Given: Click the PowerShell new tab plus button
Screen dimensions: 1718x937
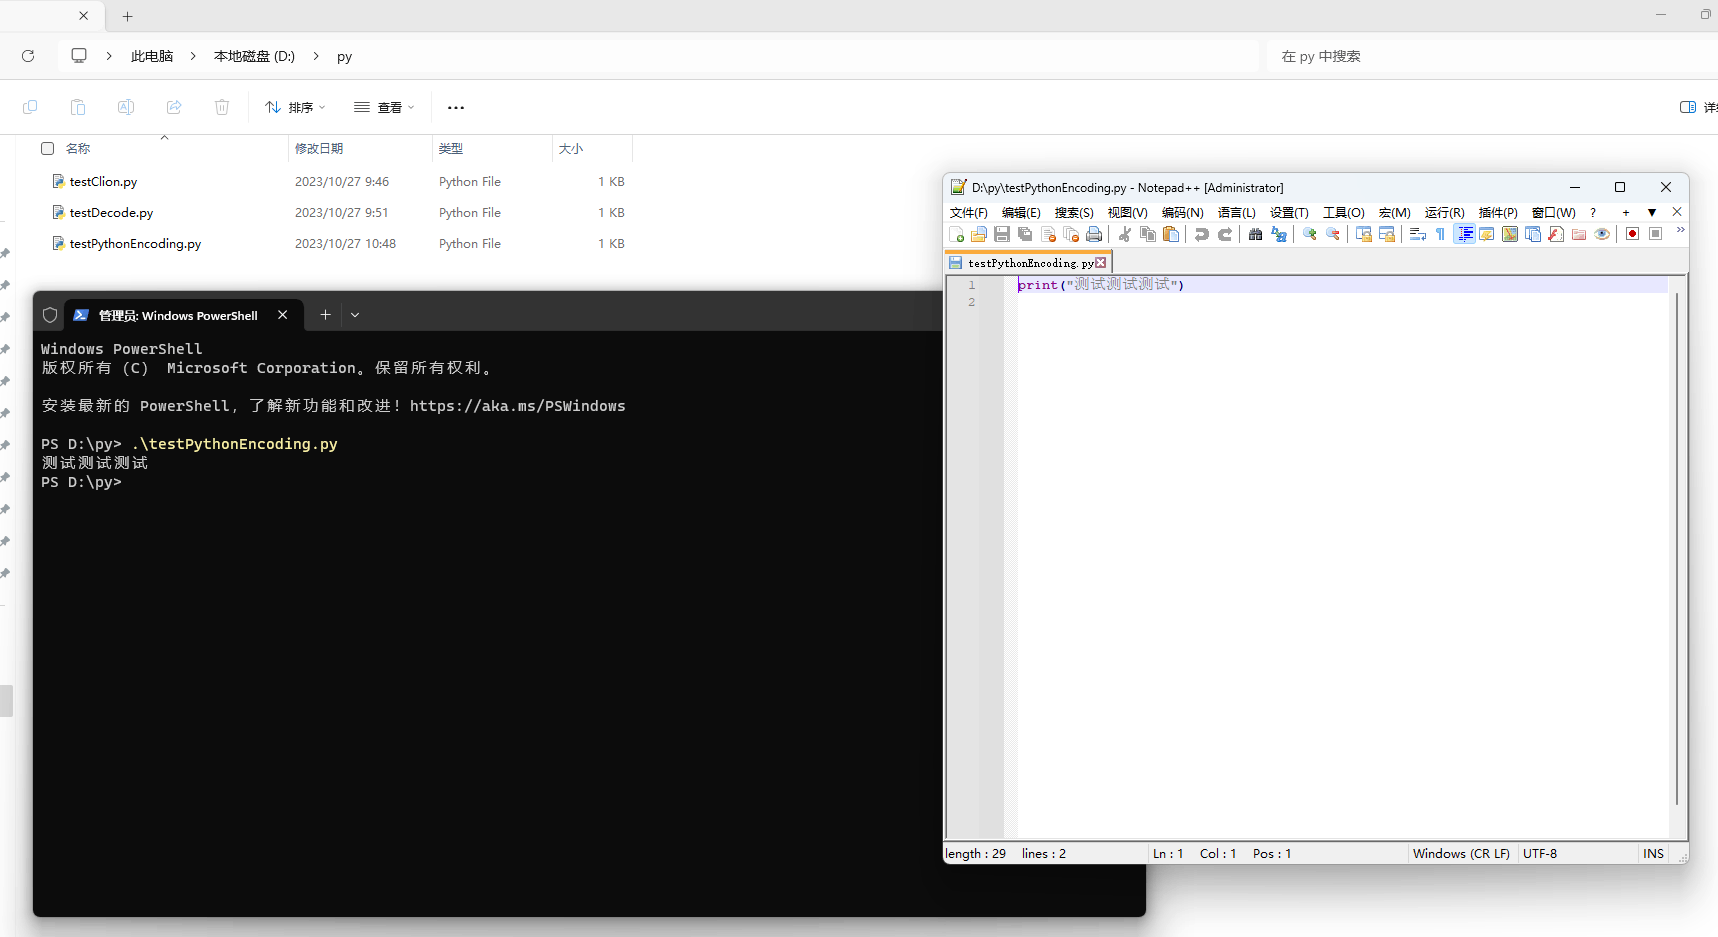Looking at the screenshot, I should pyautogui.click(x=325, y=314).
